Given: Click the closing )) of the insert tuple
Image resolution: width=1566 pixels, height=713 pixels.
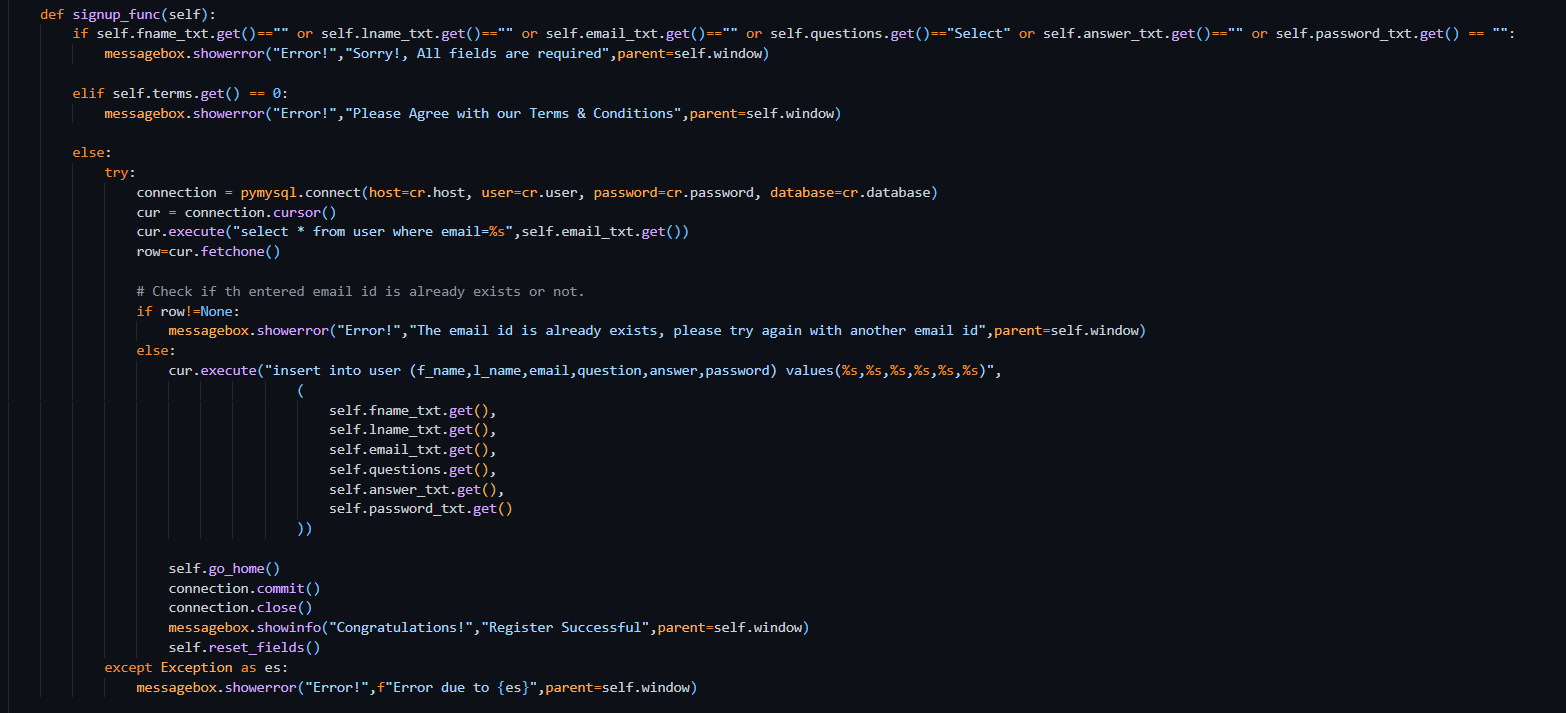Looking at the screenshot, I should (x=305, y=529).
